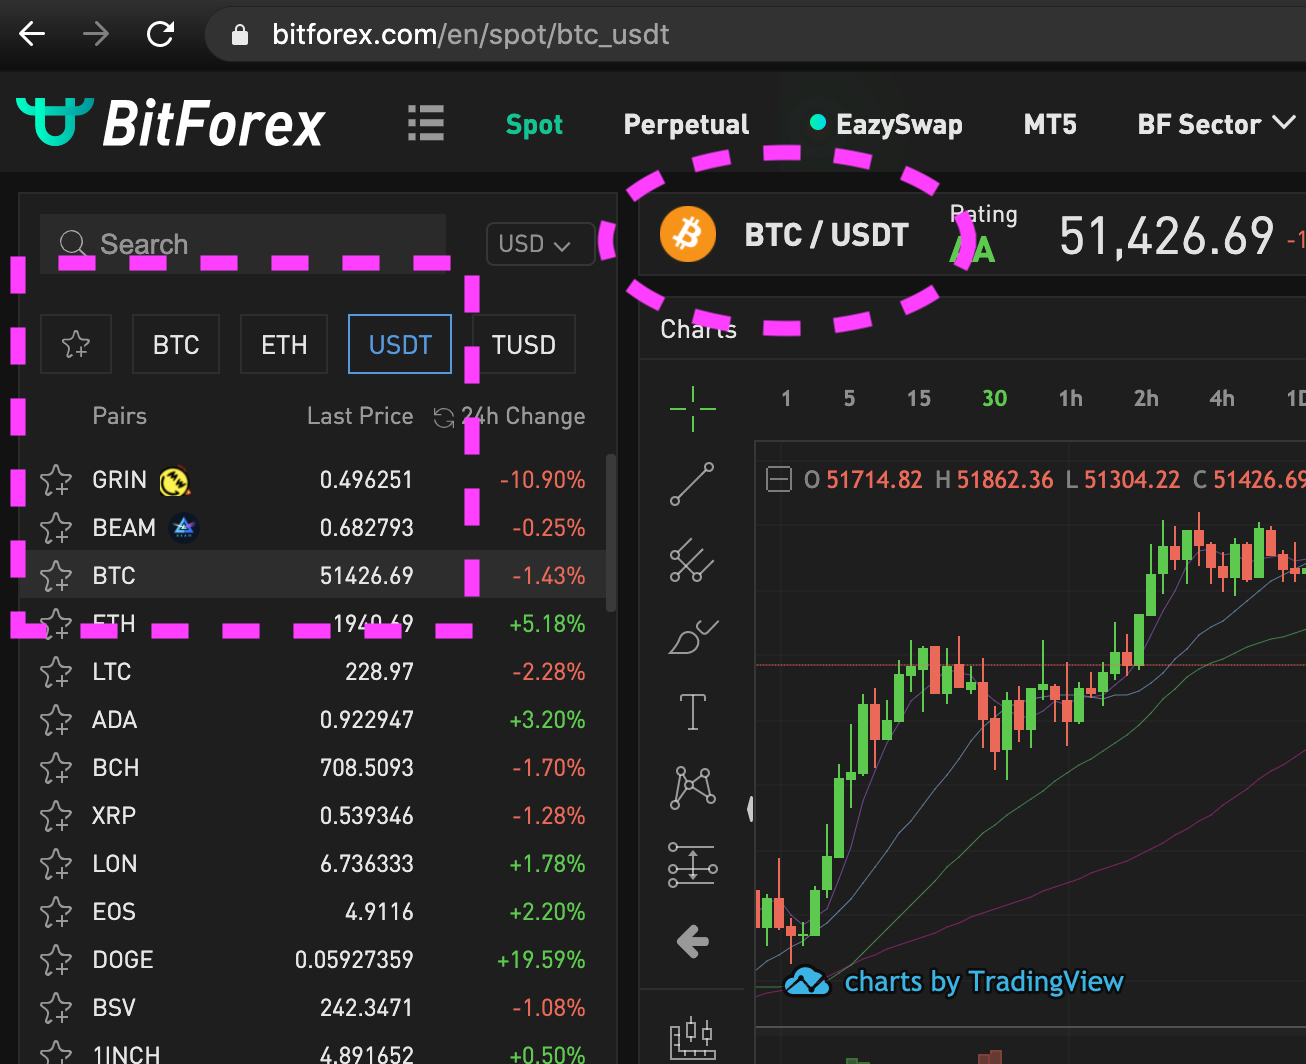Click the 51,426.69 price display
The height and width of the screenshot is (1064, 1306).
tap(1166, 236)
